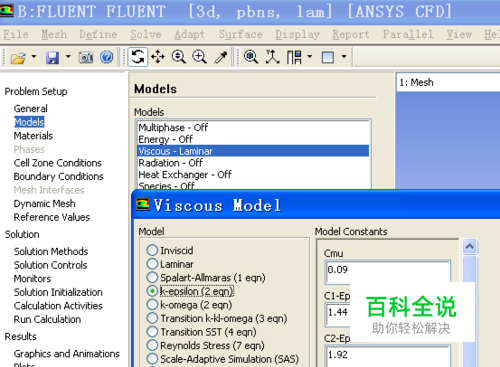Click the 1: Mesh graphics window selector
This screenshot has height=367, width=500.
pyautogui.click(x=448, y=82)
